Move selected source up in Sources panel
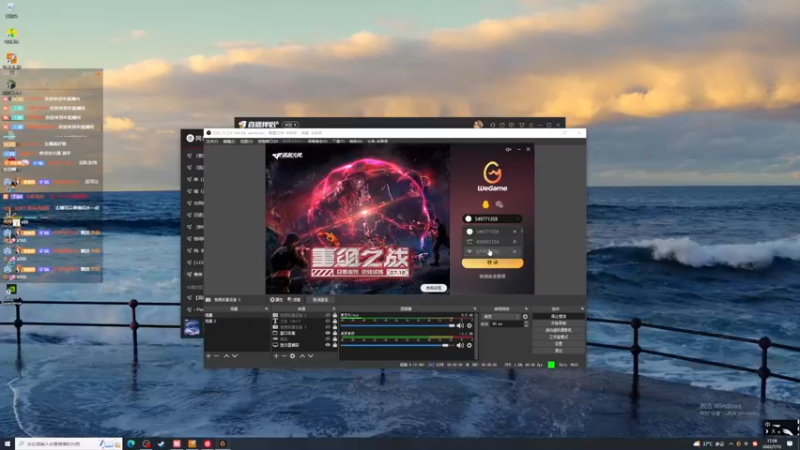Viewport: 800px width, 450px height. tap(303, 356)
